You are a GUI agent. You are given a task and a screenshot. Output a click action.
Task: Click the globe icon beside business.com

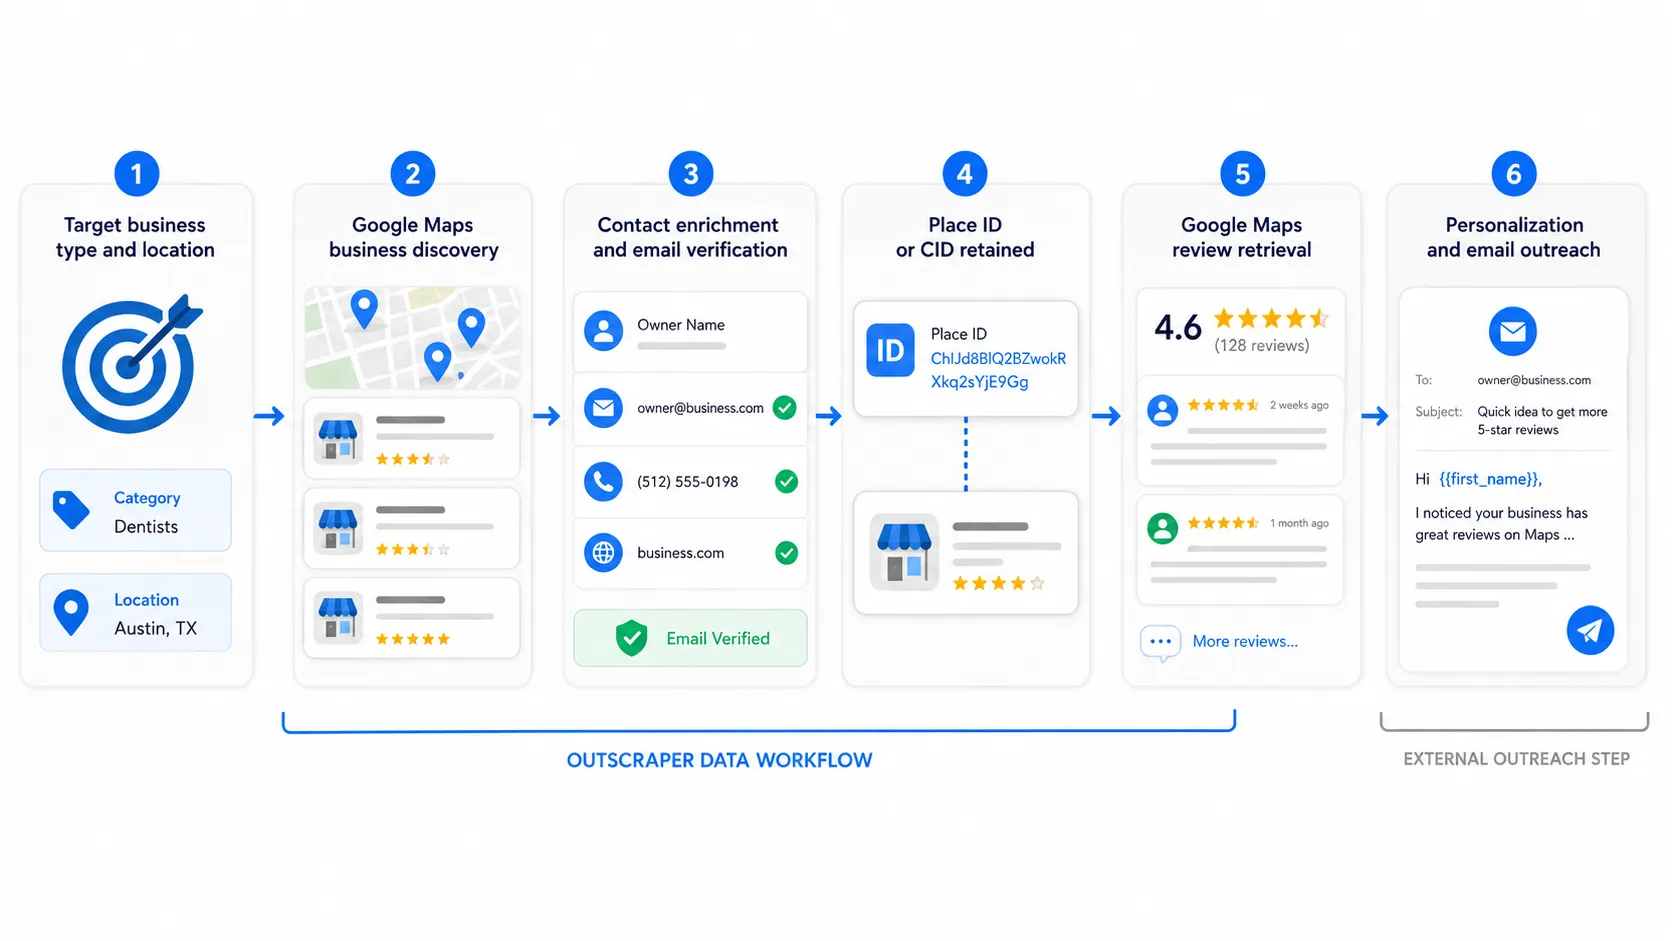603,552
